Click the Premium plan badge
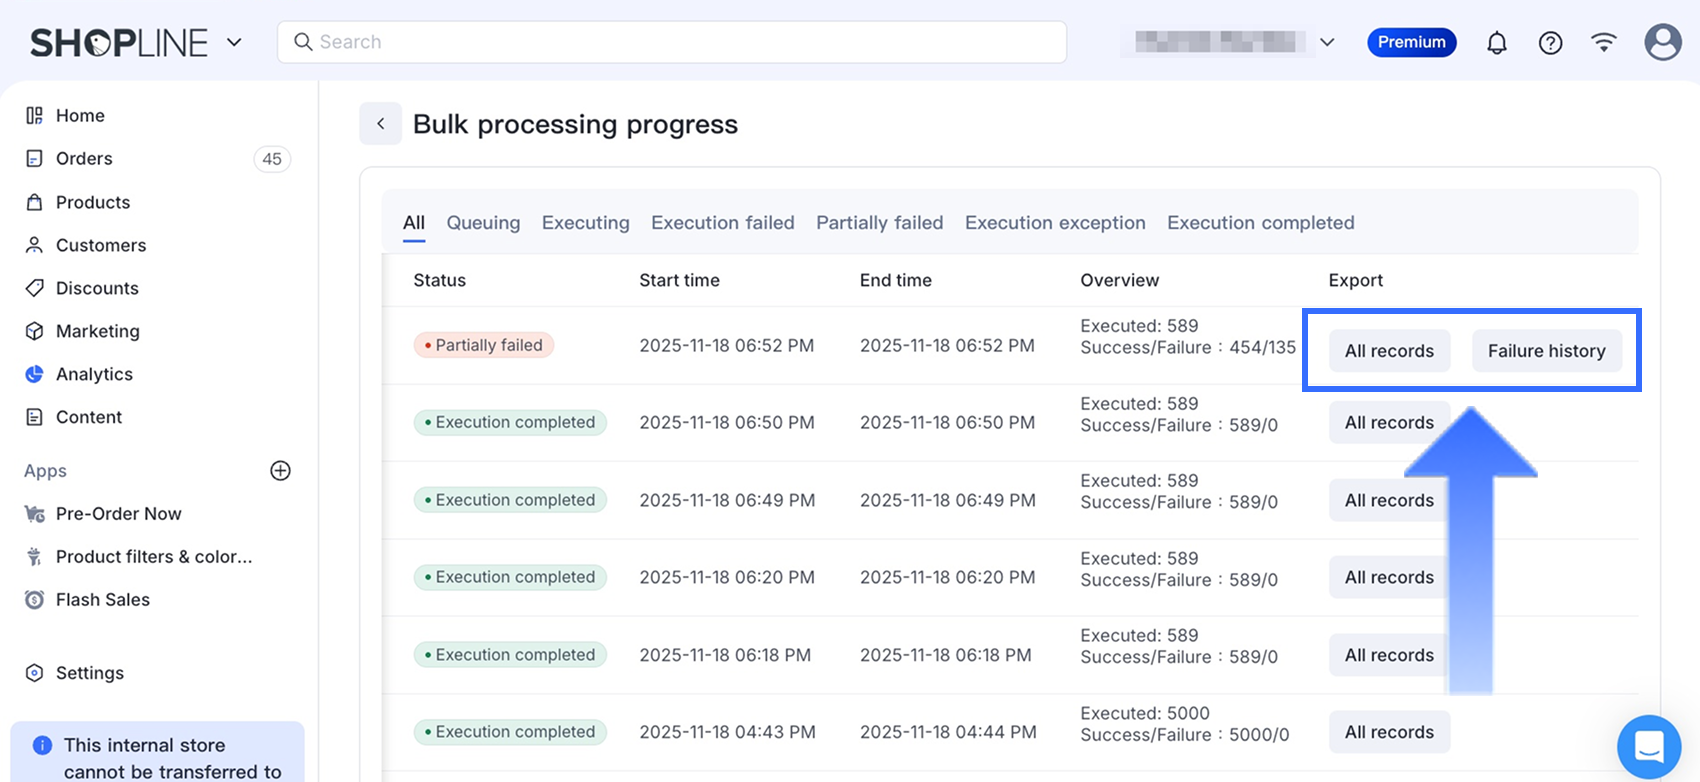This screenshot has width=1700, height=782. click(x=1411, y=42)
